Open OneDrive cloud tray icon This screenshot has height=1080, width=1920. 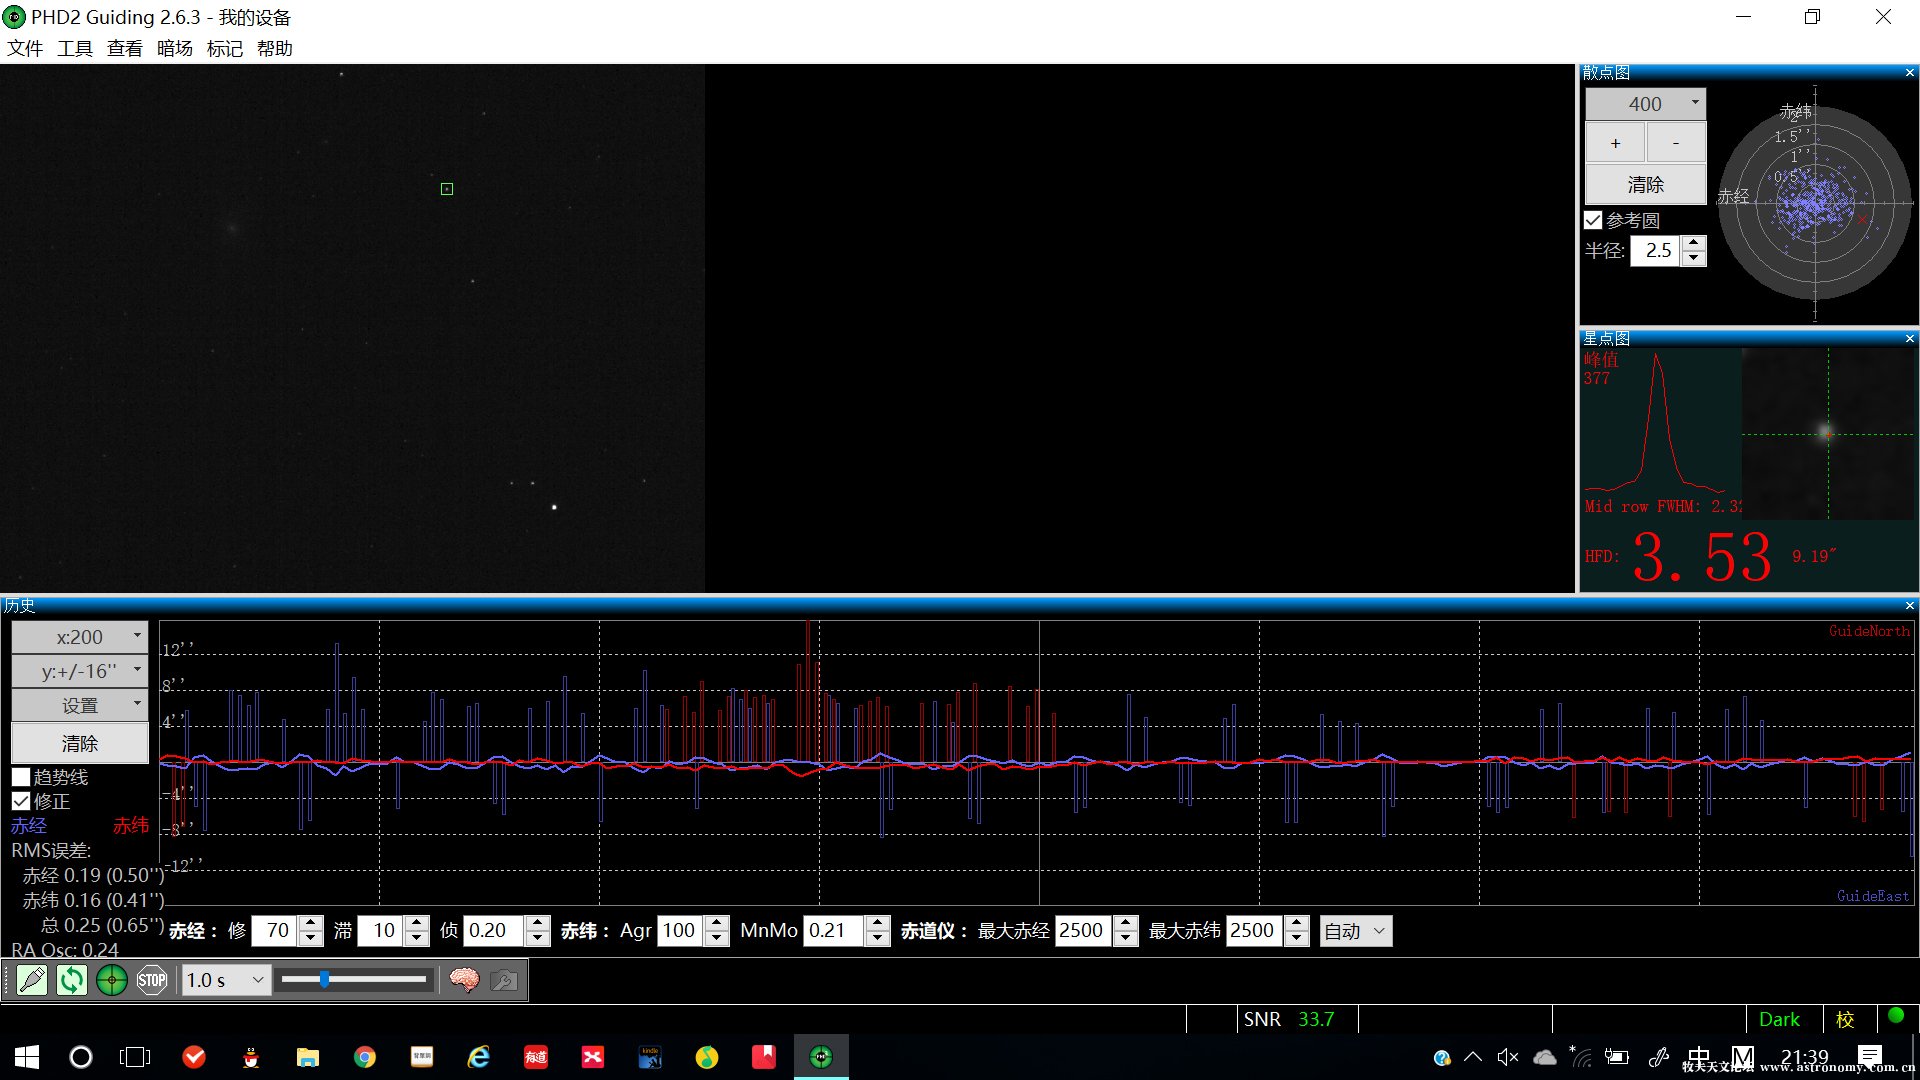tap(1545, 1057)
